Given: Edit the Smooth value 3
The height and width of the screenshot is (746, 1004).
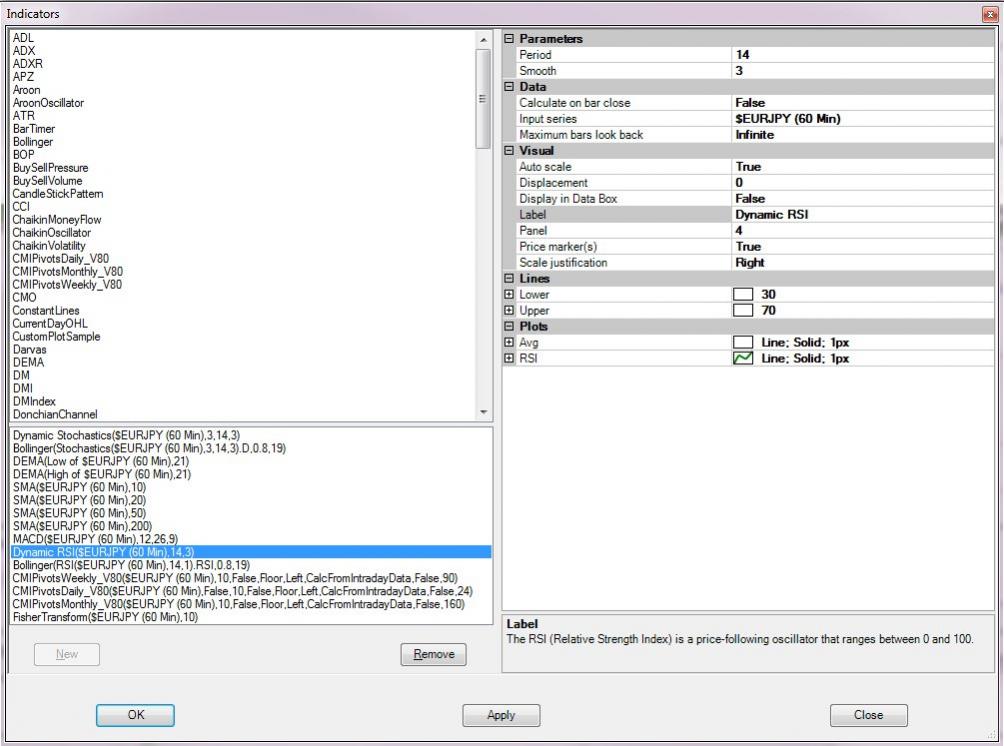Looking at the screenshot, I should pos(862,70).
